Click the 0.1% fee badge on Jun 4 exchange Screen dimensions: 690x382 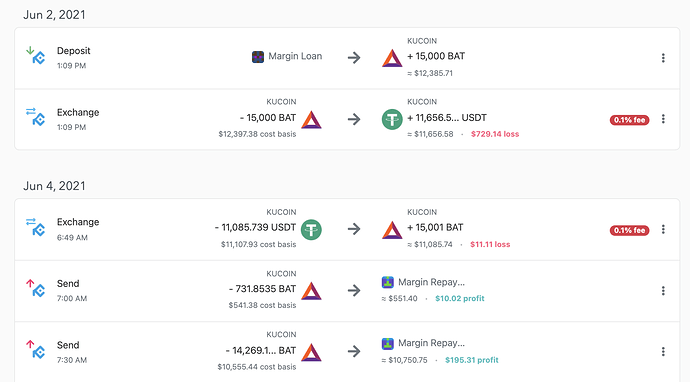pos(629,230)
